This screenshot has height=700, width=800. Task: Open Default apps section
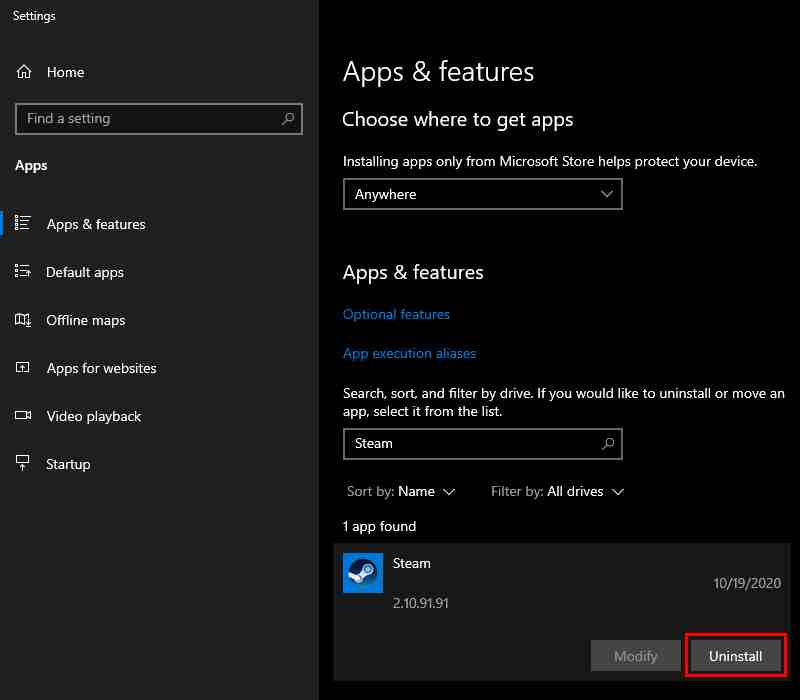[85, 272]
